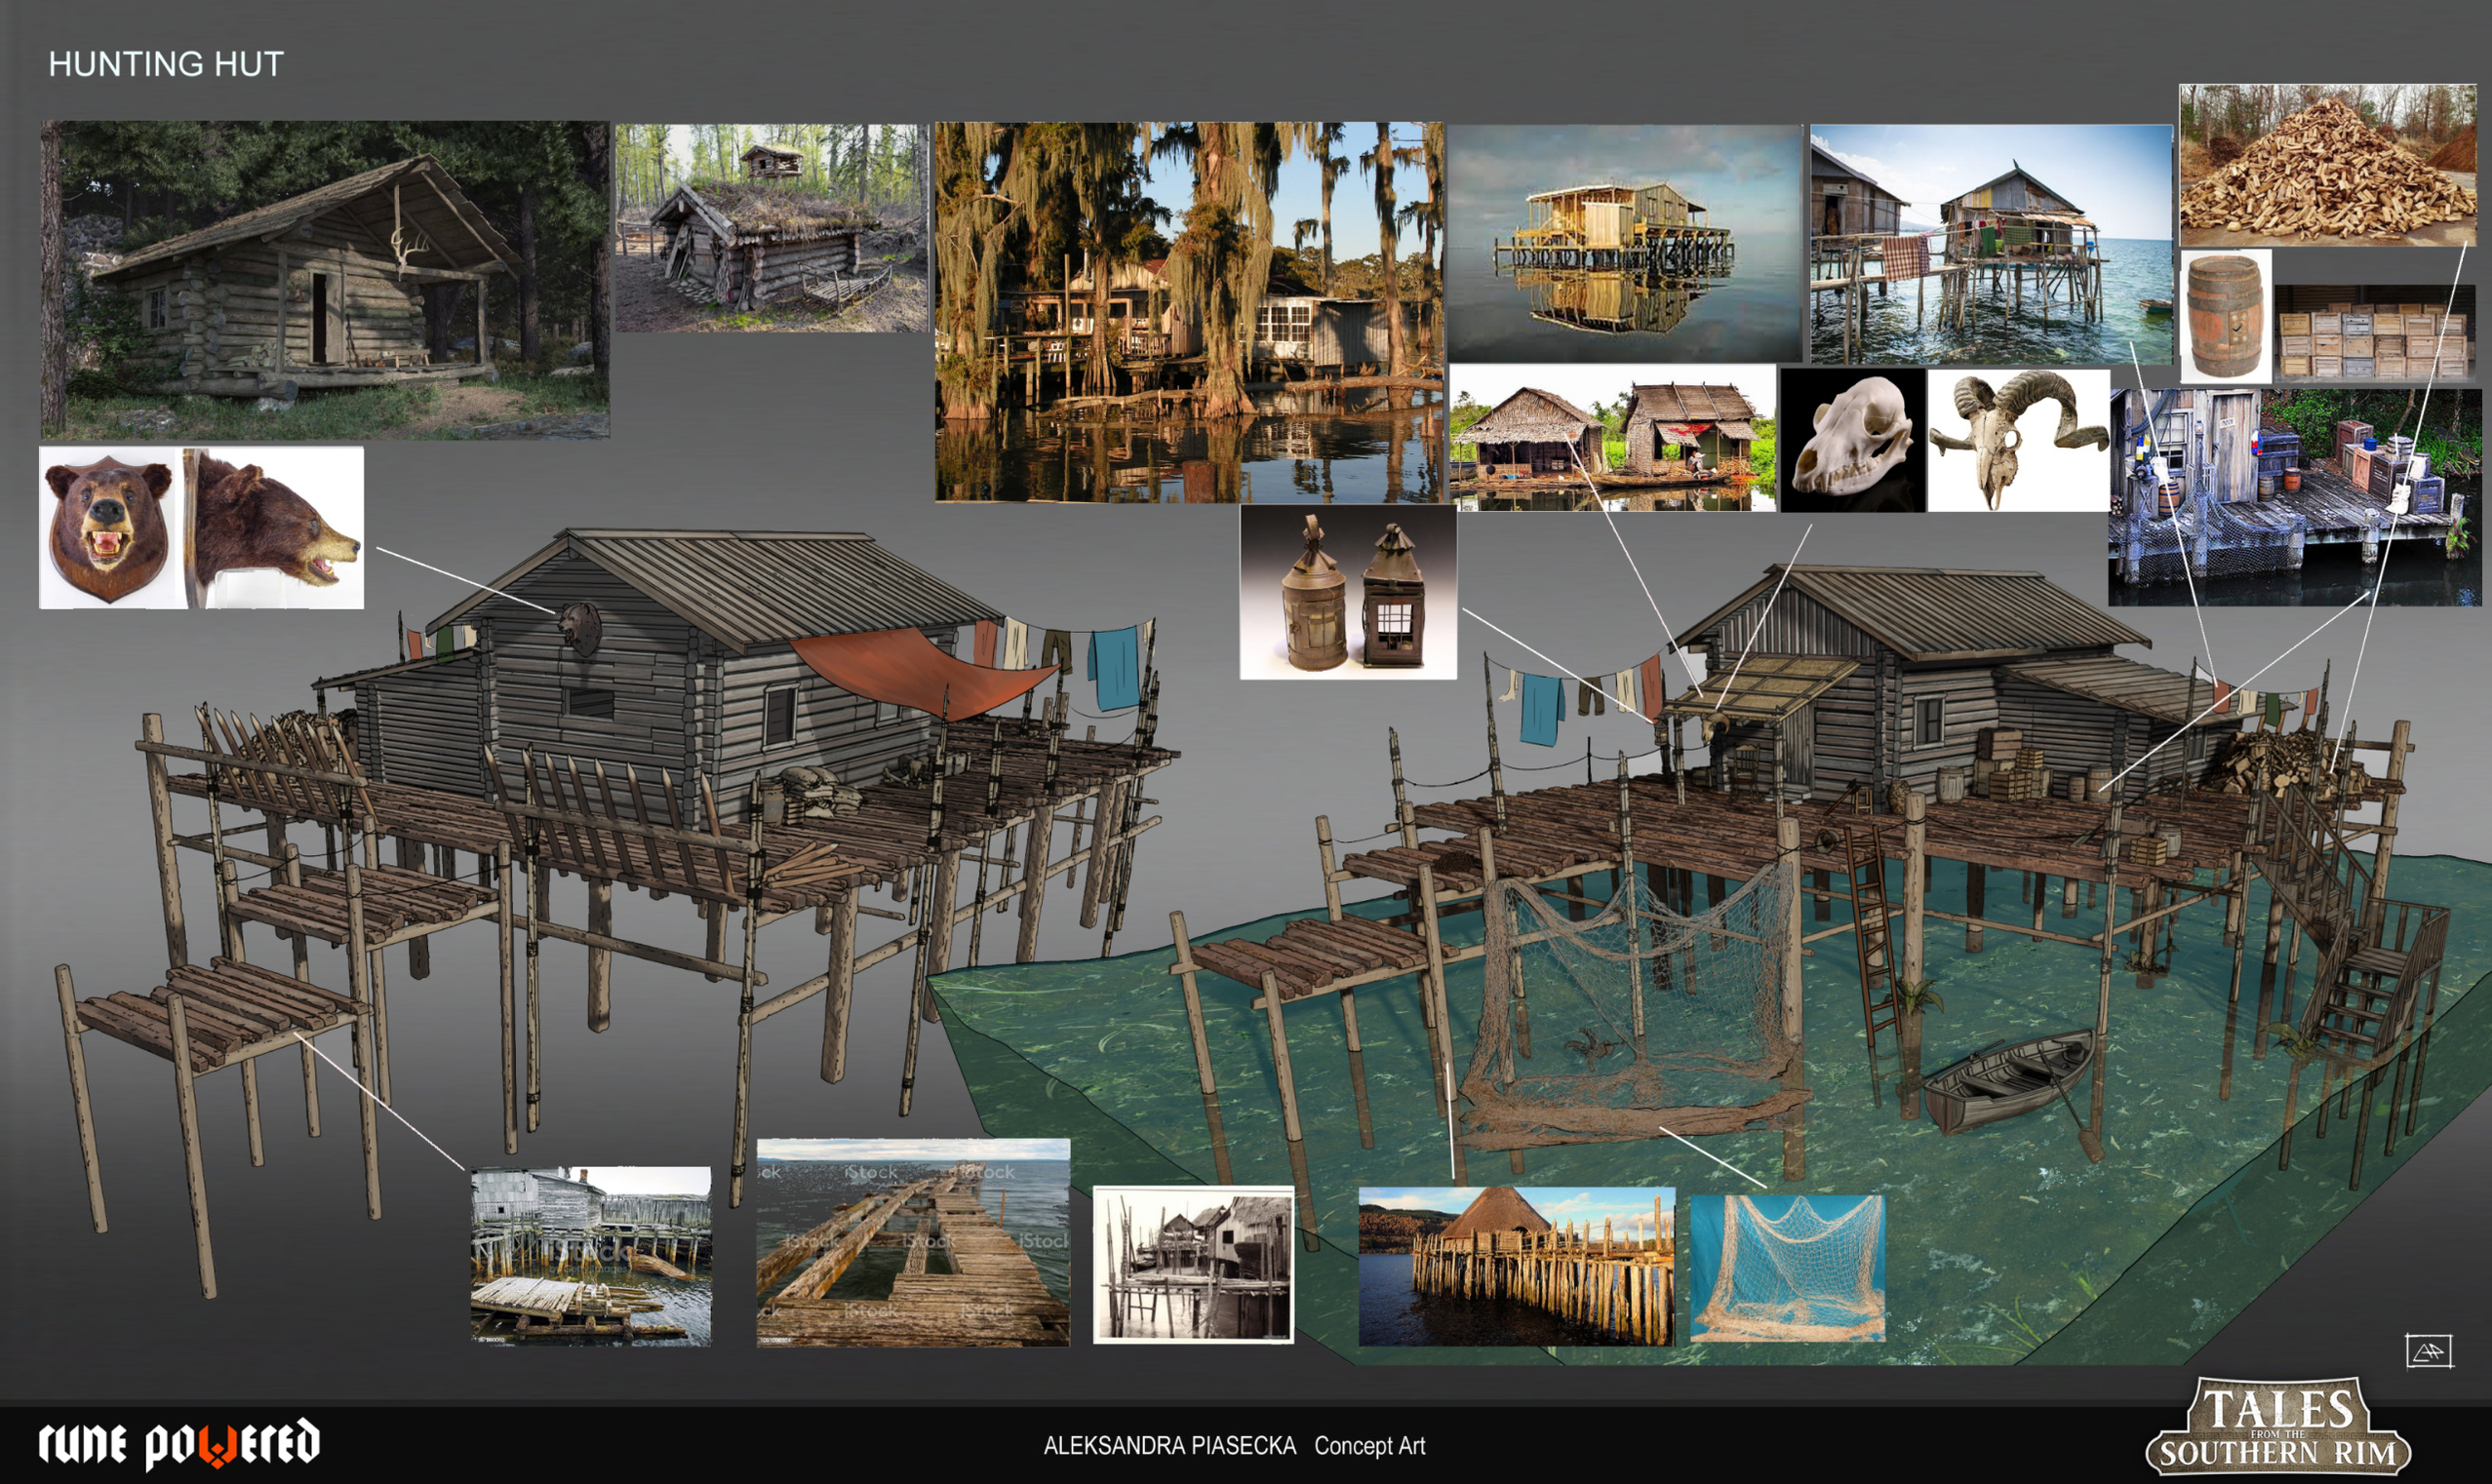Select the blue fishing net reference image
The width and height of the screenshot is (2492, 1484).
[1787, 1268]
